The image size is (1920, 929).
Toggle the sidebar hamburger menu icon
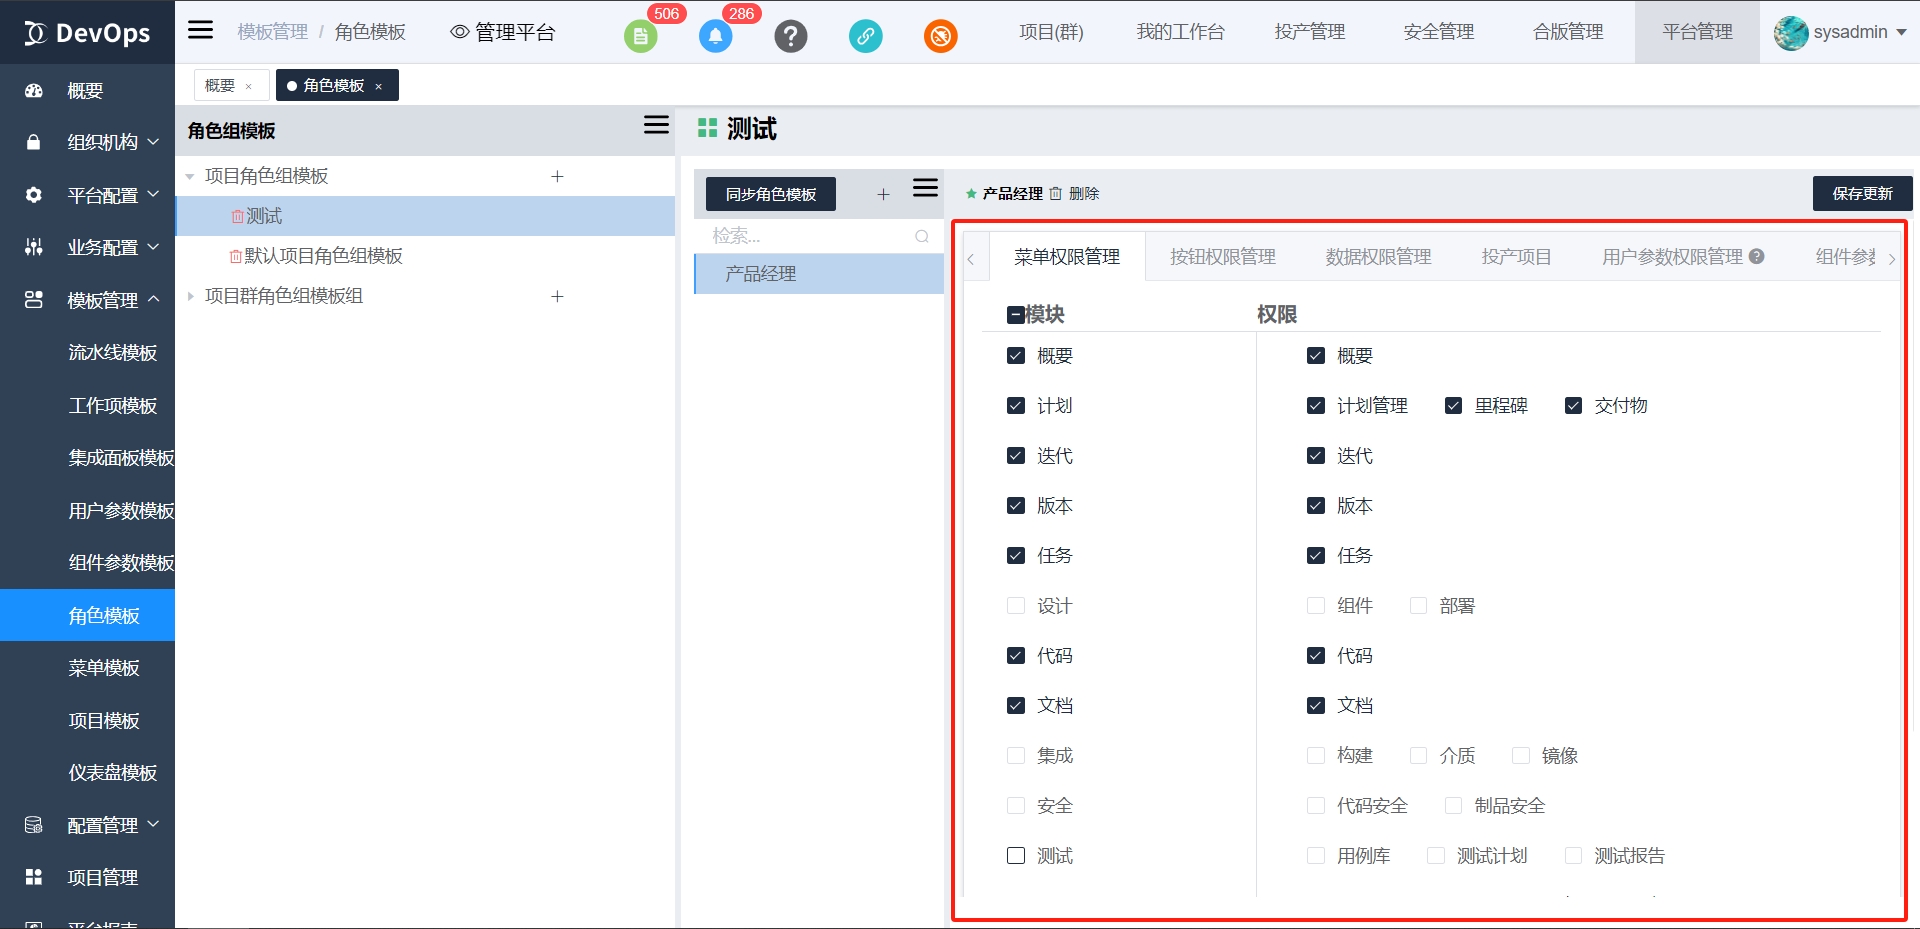pyautogui.click(x=201, y=30)
